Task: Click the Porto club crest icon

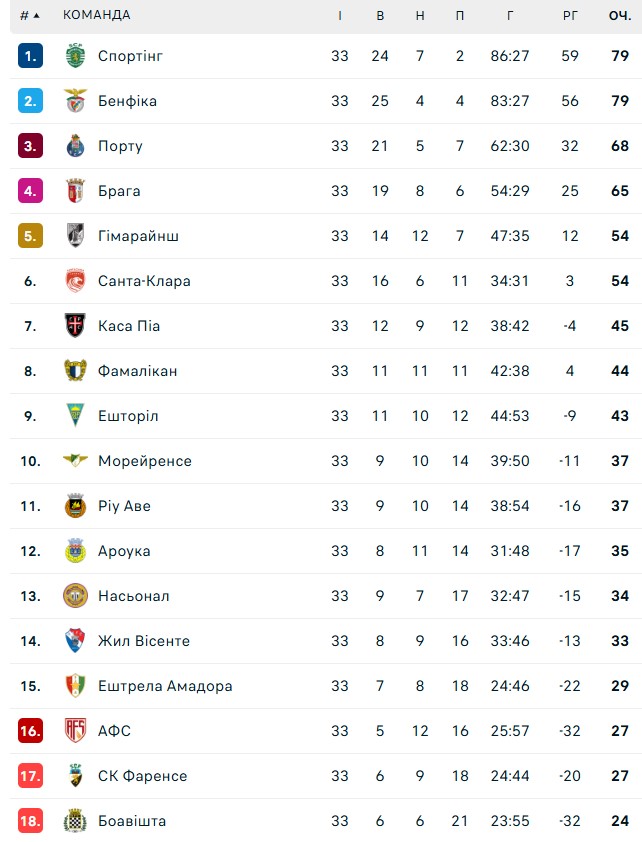Action: point(75,146)
